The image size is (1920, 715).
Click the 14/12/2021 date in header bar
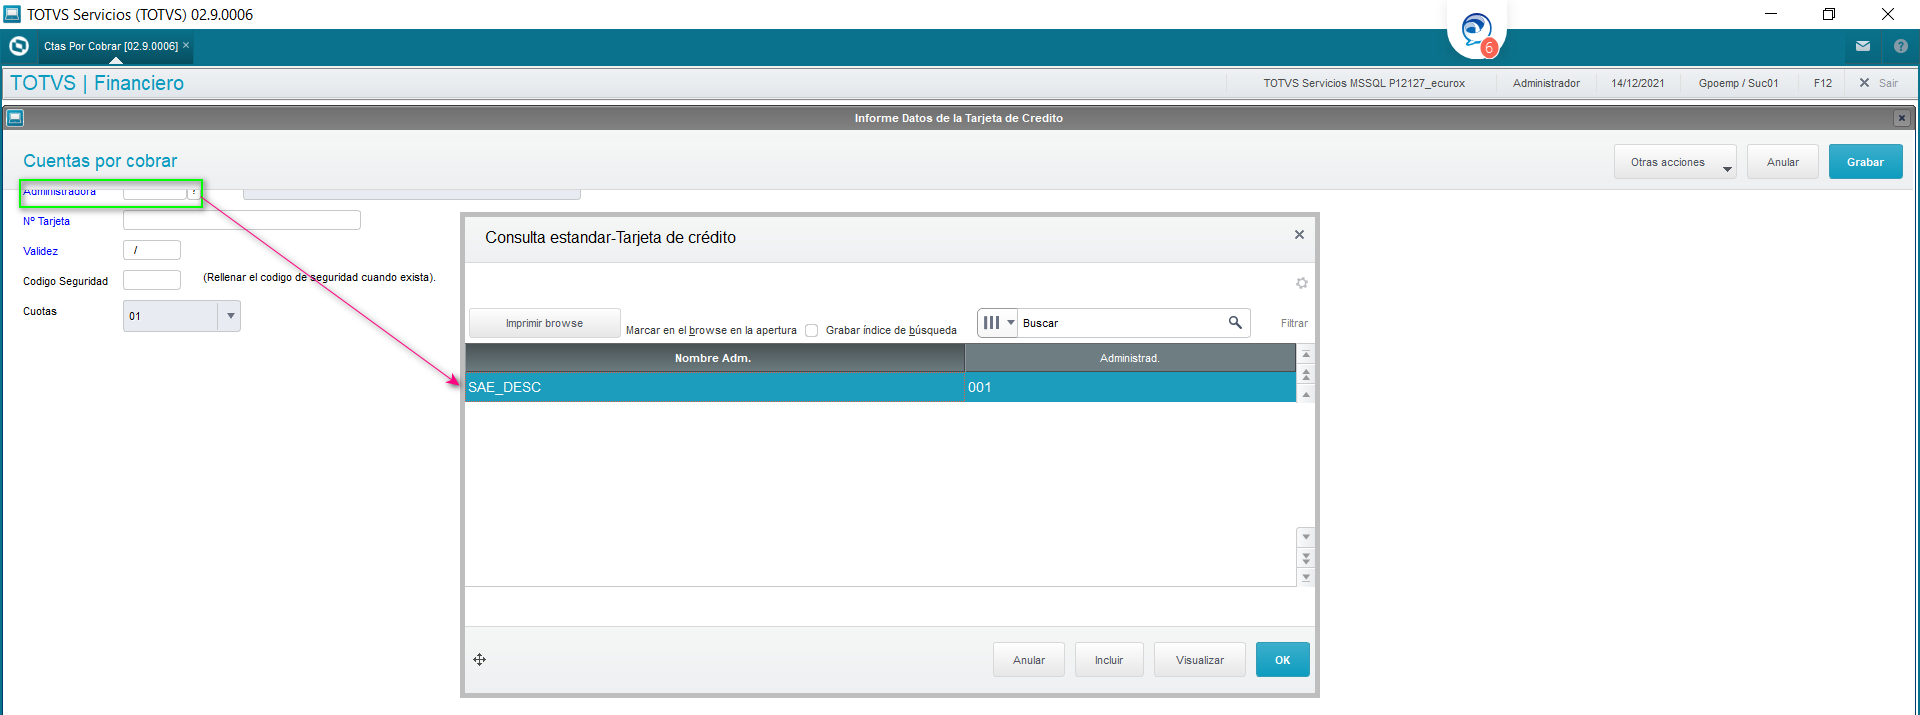(x=1638, y=83)
